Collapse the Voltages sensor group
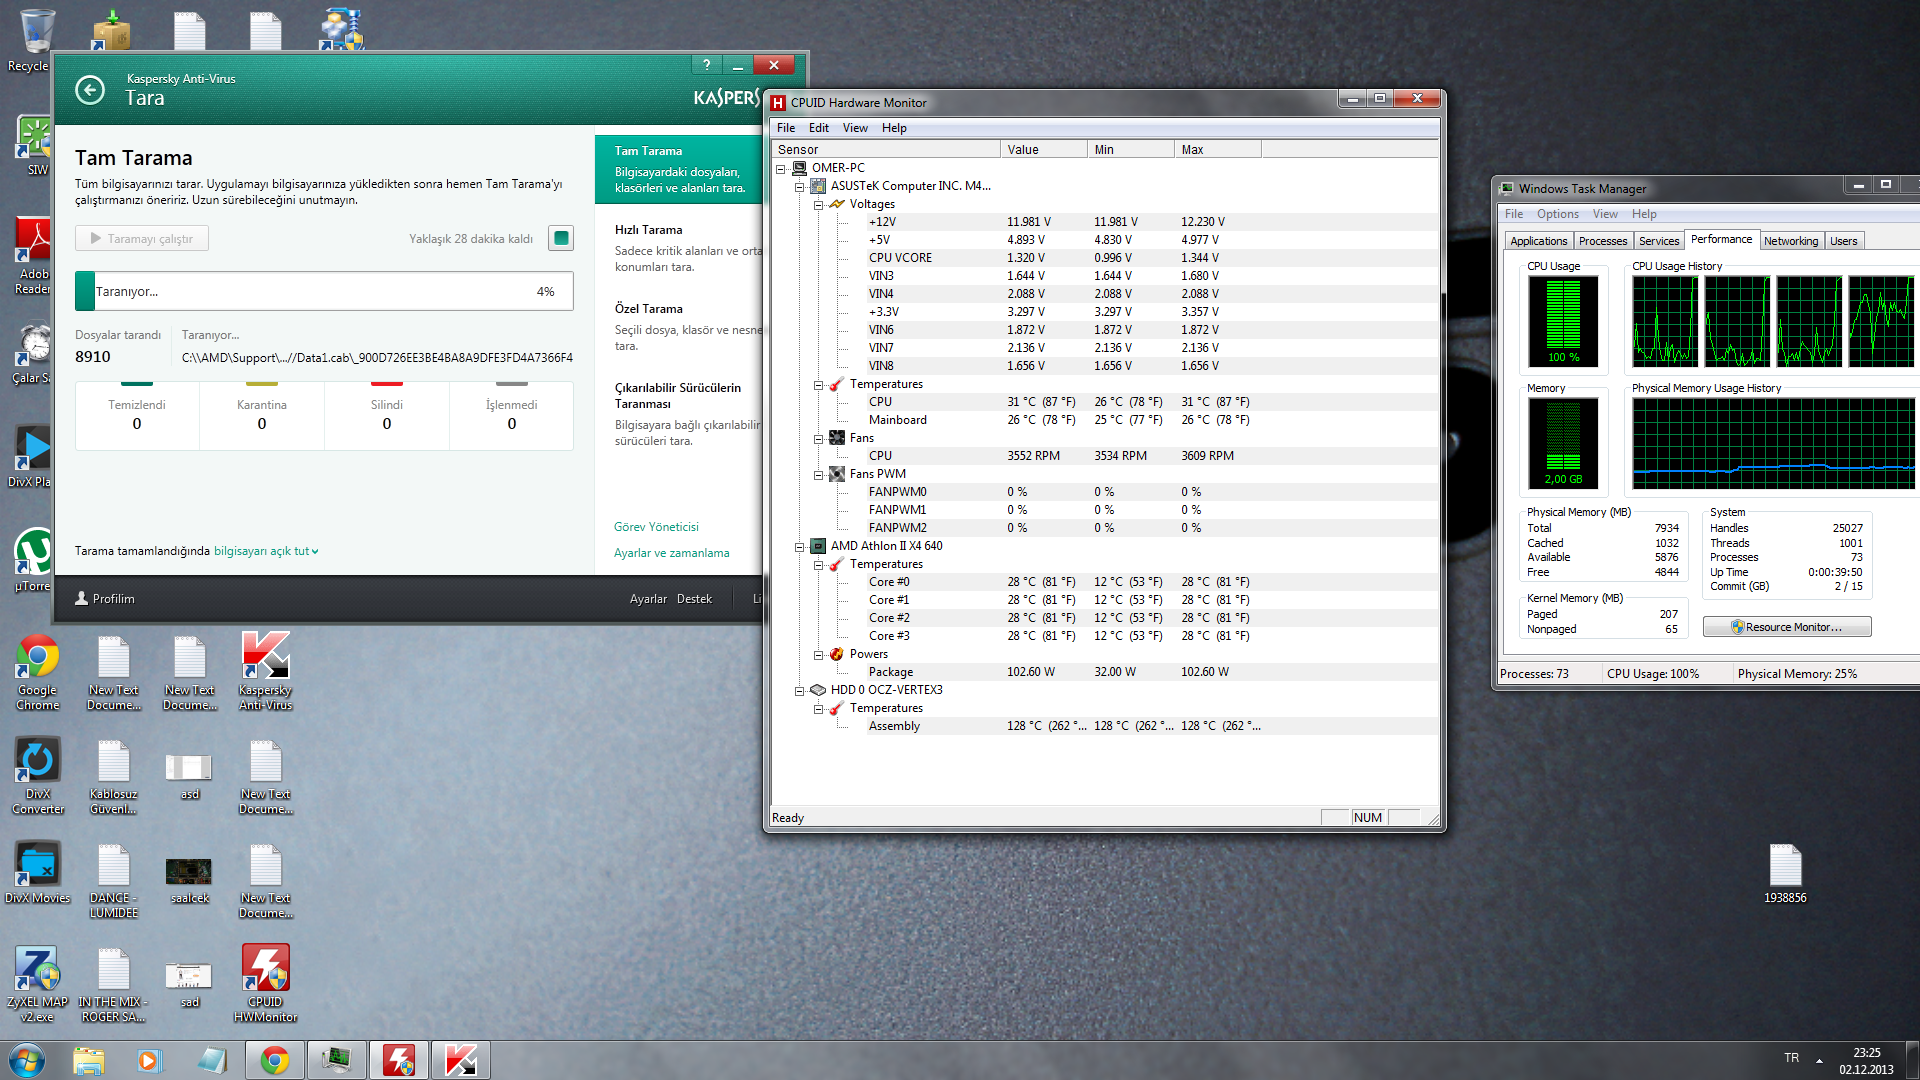1920x1080 pixels. pyautogui.click(x=816, y=203)
